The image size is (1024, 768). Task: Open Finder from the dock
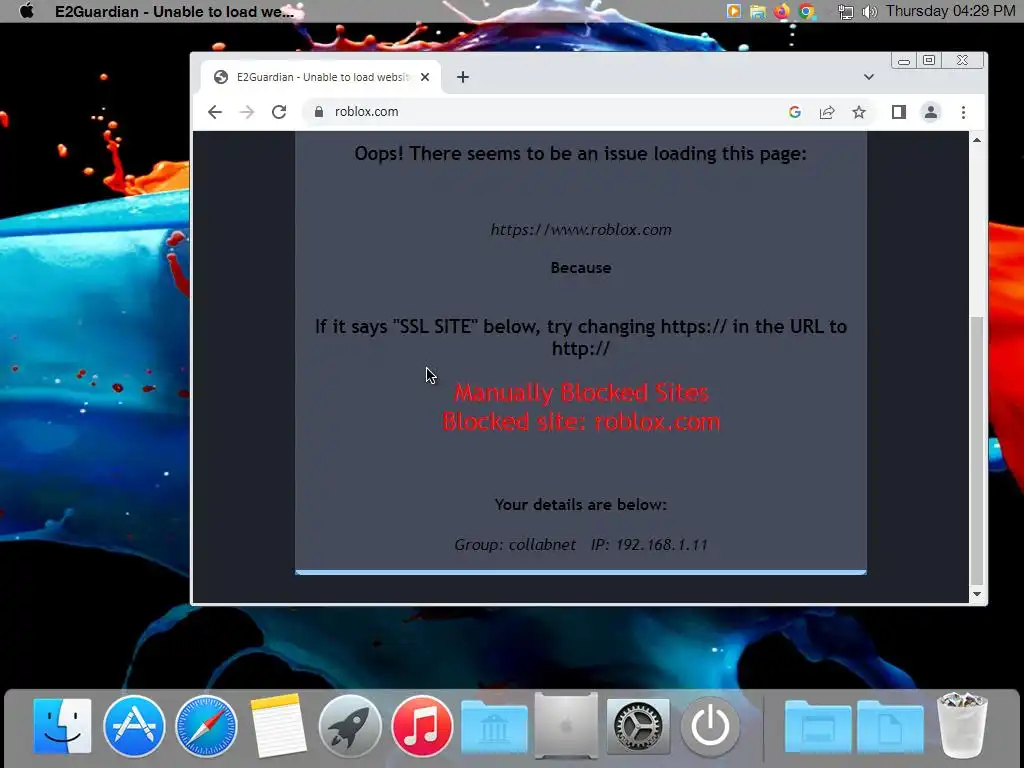point(63,726)
